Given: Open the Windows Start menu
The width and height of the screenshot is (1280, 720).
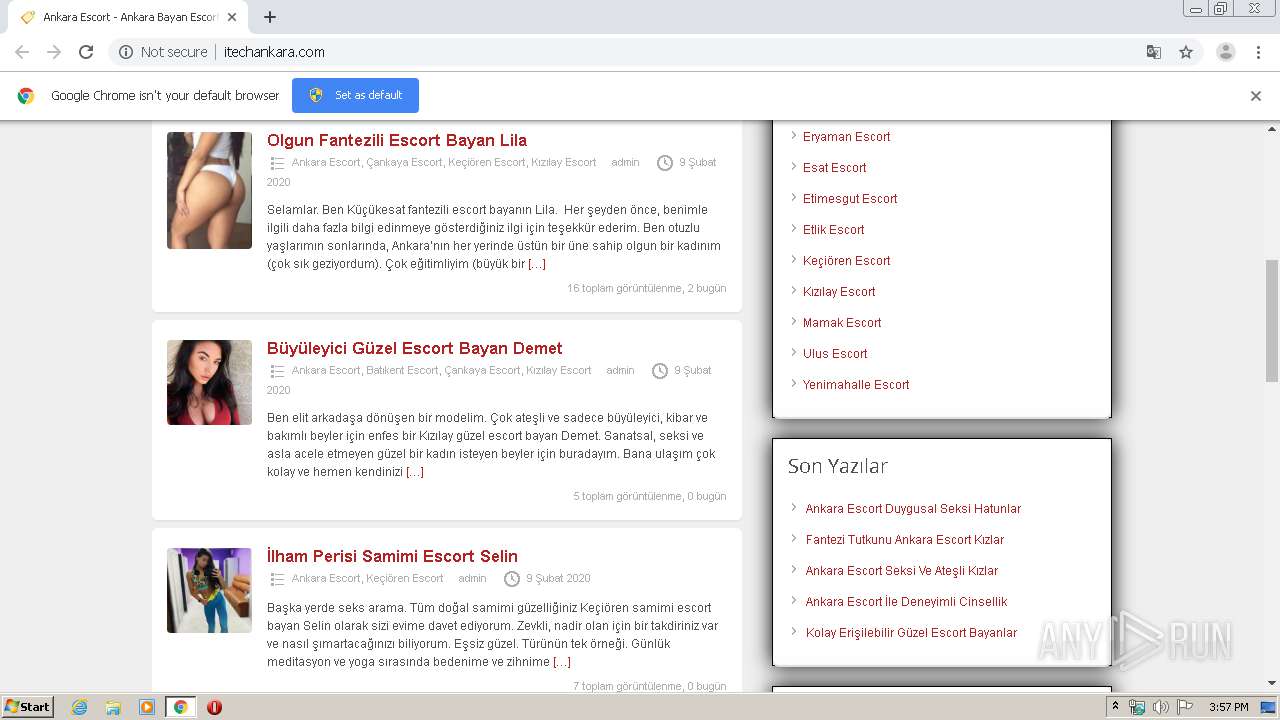Looking at the screenshot, I should pos(28,707).
